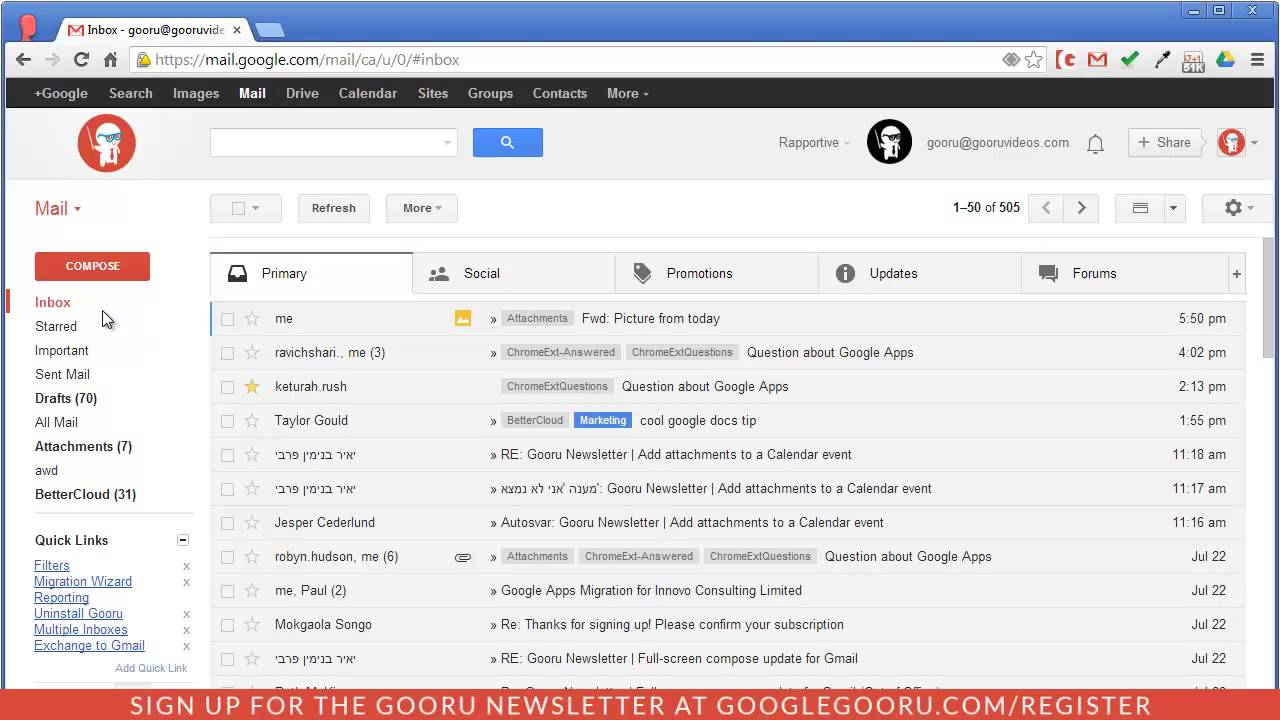1280x720 pixels.
Task: Click the green checkmark extension icon
Action: [1130, 60]
